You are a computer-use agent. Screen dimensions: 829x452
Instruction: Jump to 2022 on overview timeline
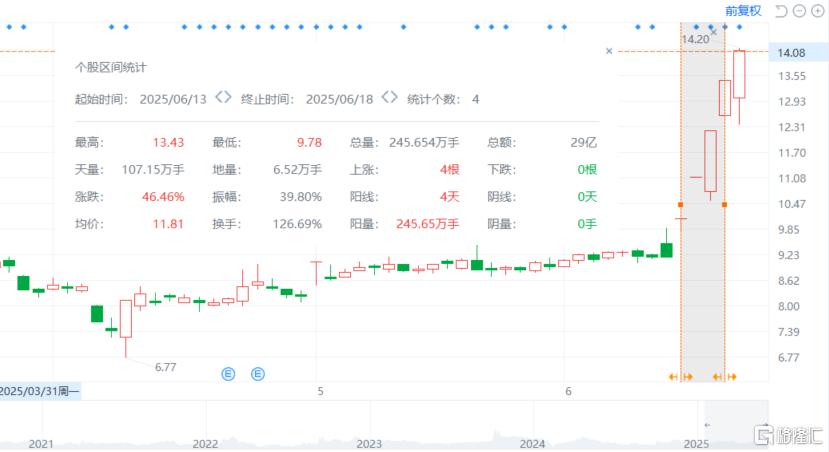point(205,444)
